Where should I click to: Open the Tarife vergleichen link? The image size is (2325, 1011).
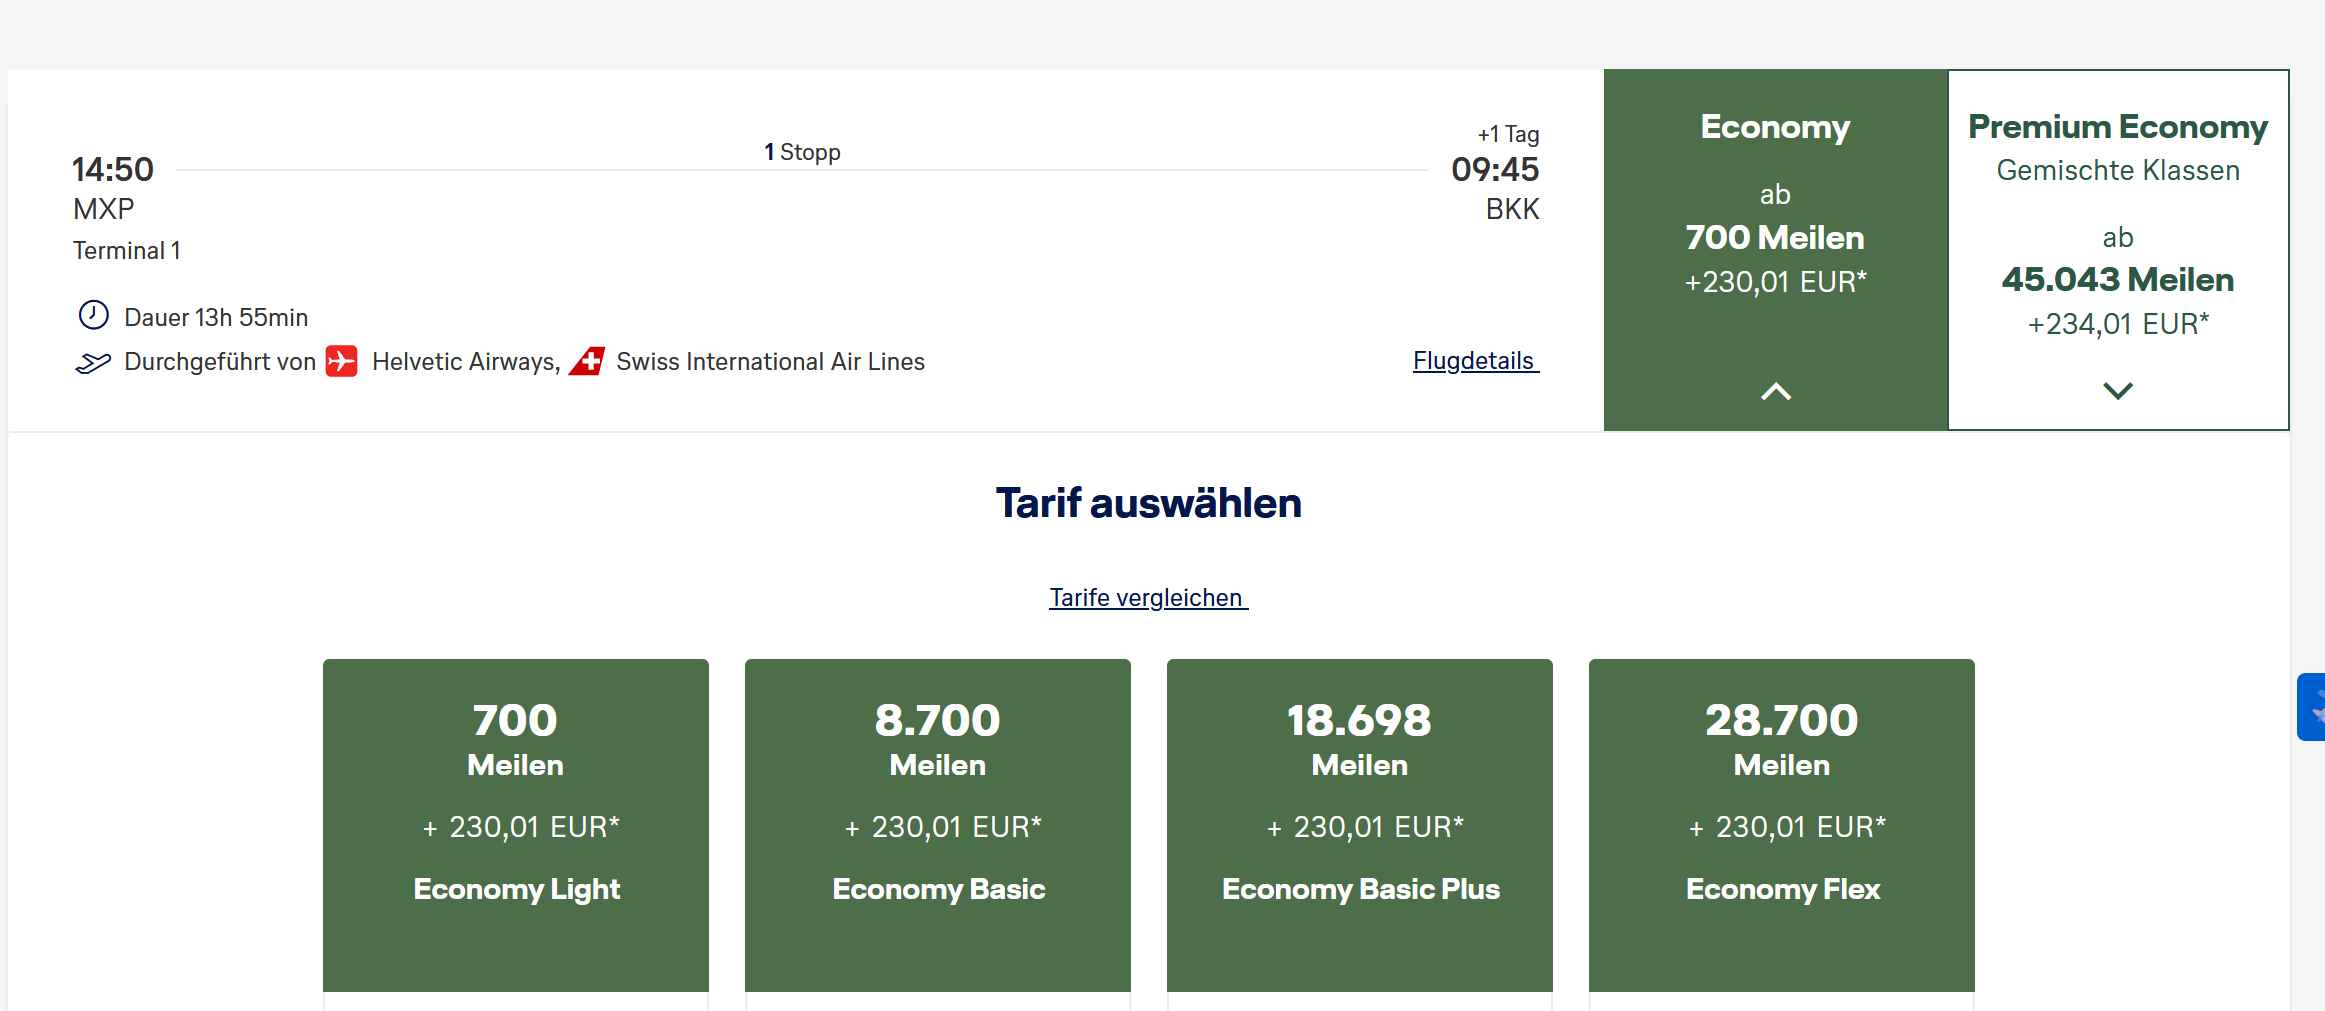pyautogui.click(x=1148, y=598)
